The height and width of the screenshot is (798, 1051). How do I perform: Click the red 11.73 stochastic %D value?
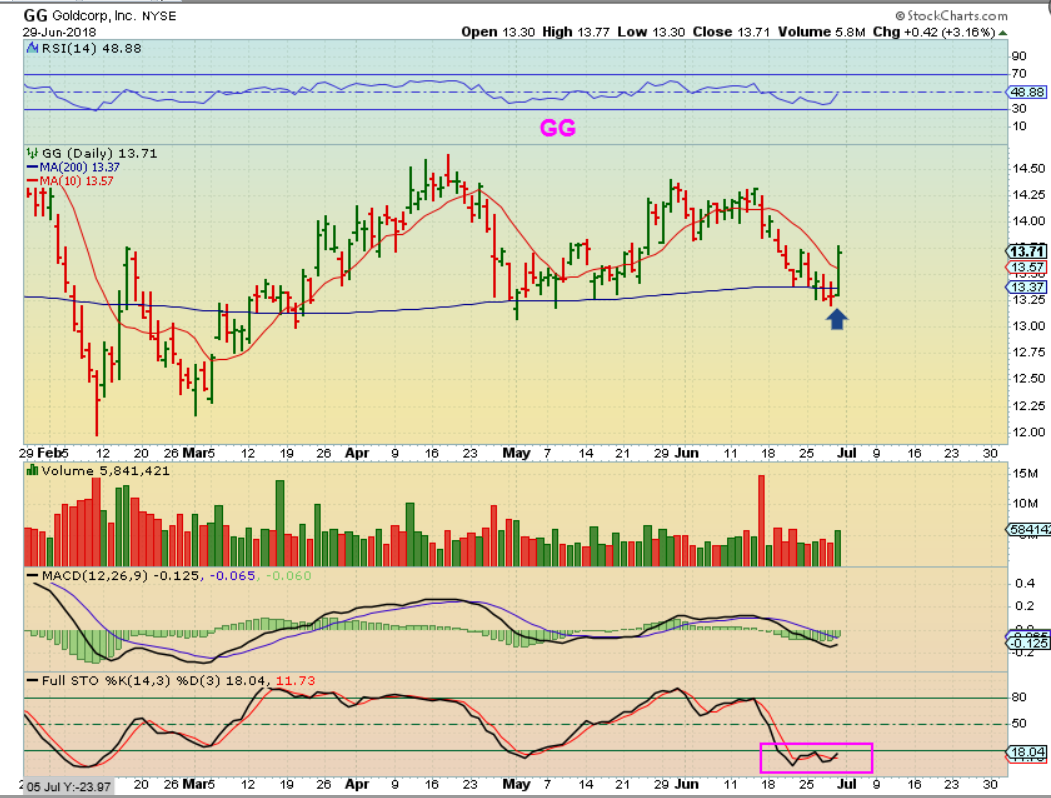click(x=296, y=681)
